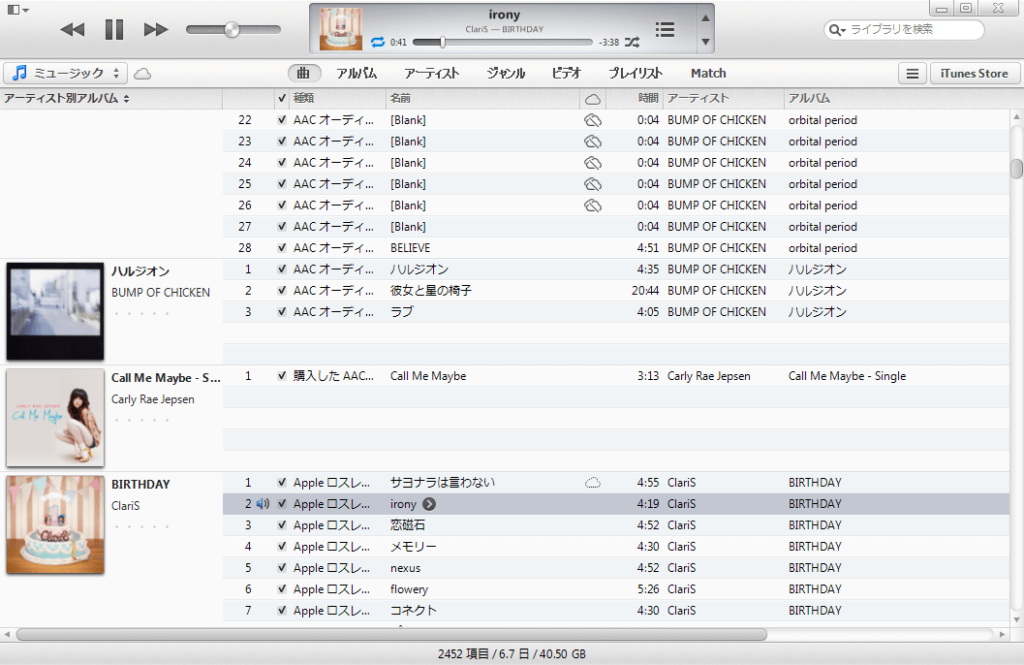Image resolution: width=1024 pixels, height=665 pixels.
Task: Open the iTunes Store button
Action: coord(974,74)
